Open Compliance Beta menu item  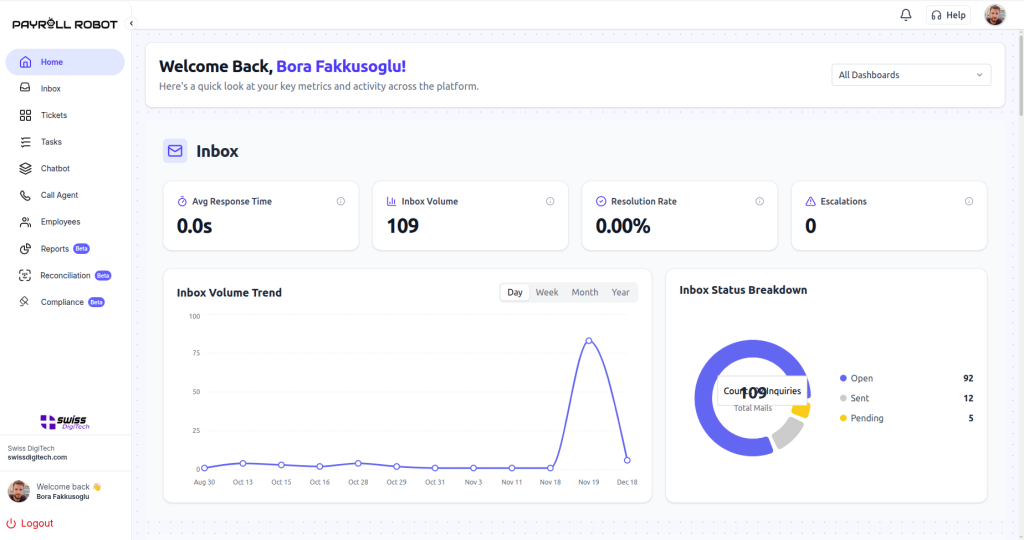62,302
